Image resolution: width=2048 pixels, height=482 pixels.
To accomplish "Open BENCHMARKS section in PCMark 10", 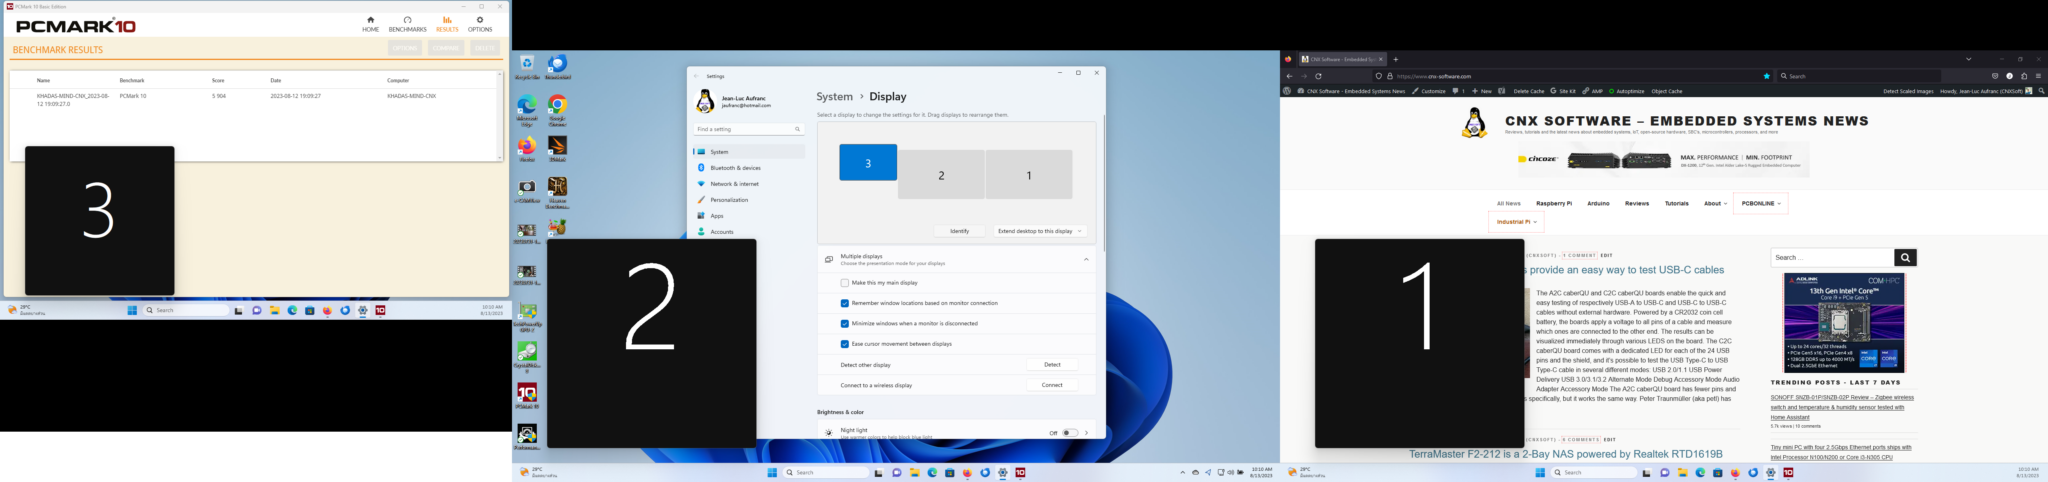I will [407, 24].
